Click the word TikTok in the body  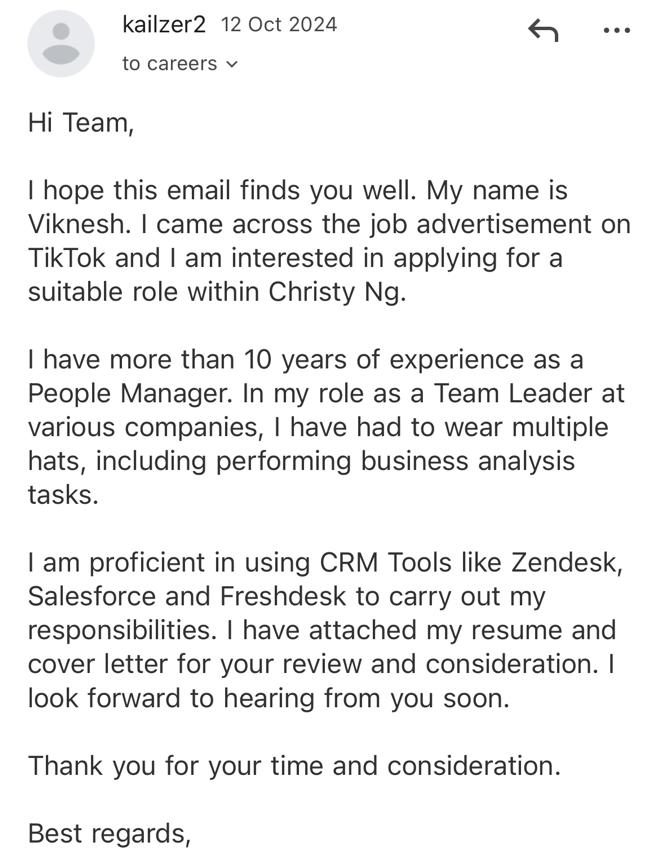[67, 258]
